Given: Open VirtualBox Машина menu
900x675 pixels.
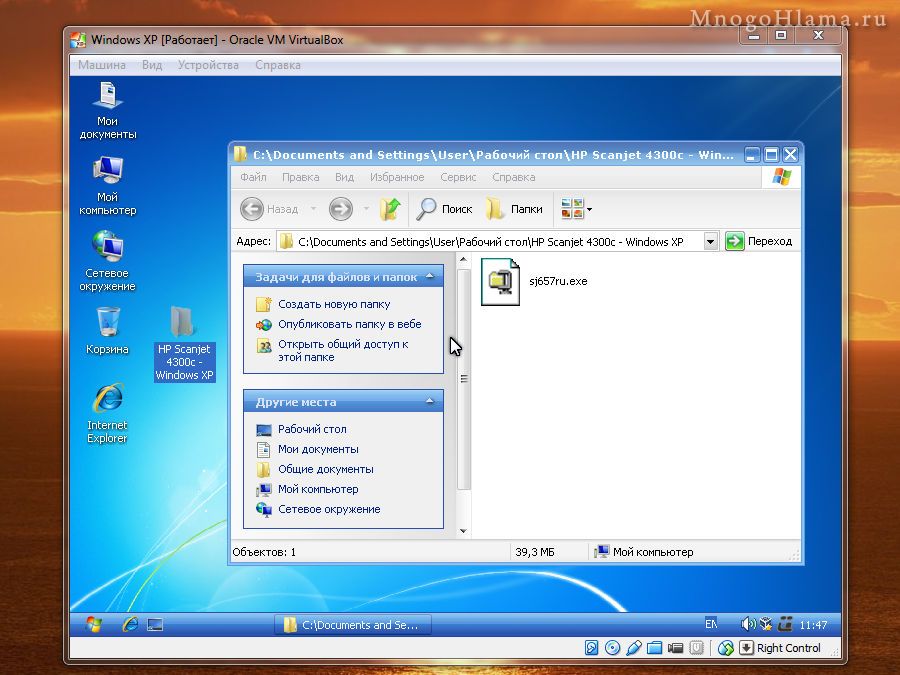Looking at the screenshot, I should point(102,65).
